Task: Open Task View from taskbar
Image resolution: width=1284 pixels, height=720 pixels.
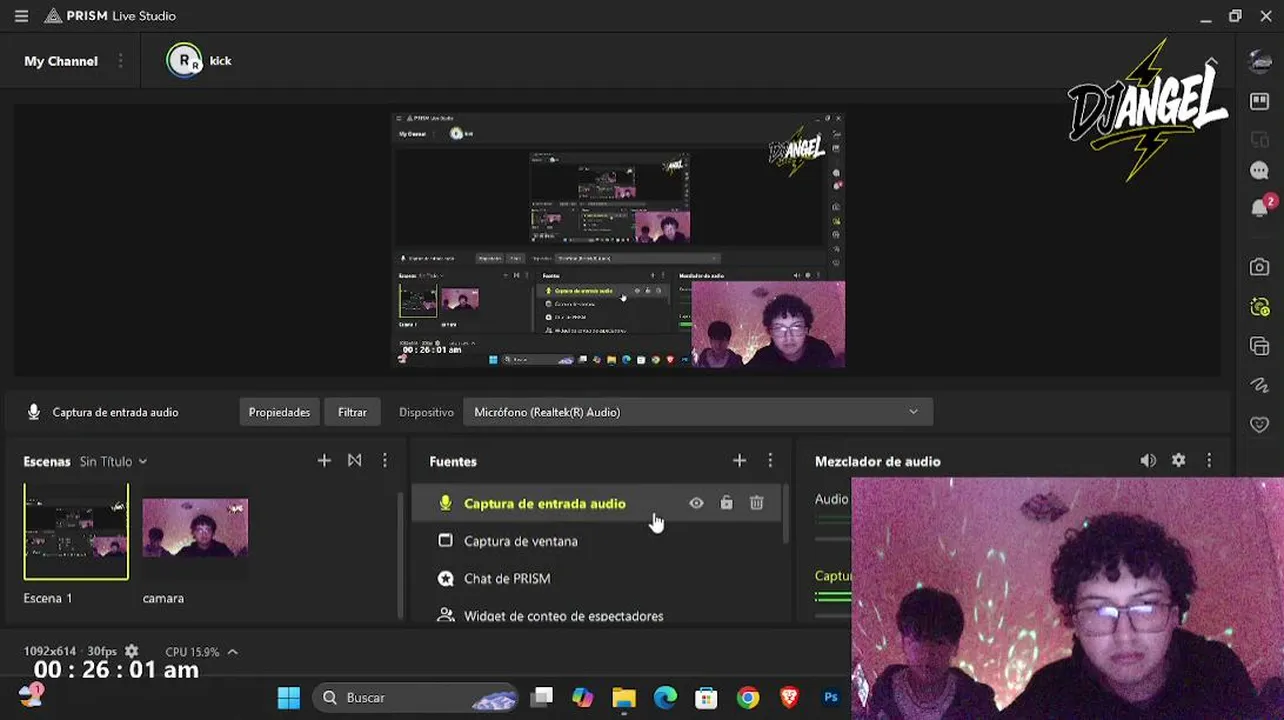Action: (541, 697)
